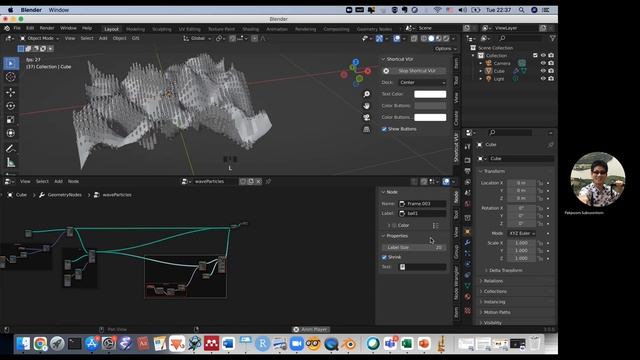Click the gray Color Buttons swatch

430,106
